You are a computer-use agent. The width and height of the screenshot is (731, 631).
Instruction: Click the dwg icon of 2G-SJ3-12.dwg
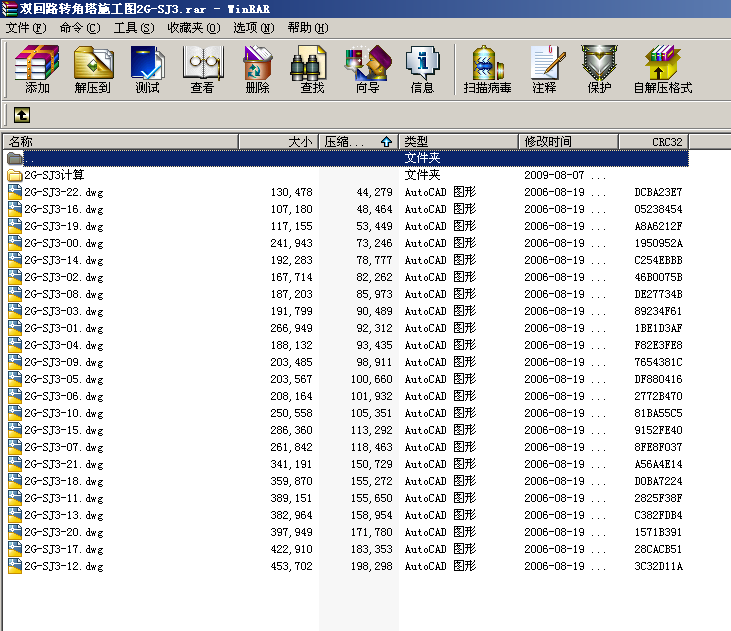pyautogui.click(x=14, y=566)
